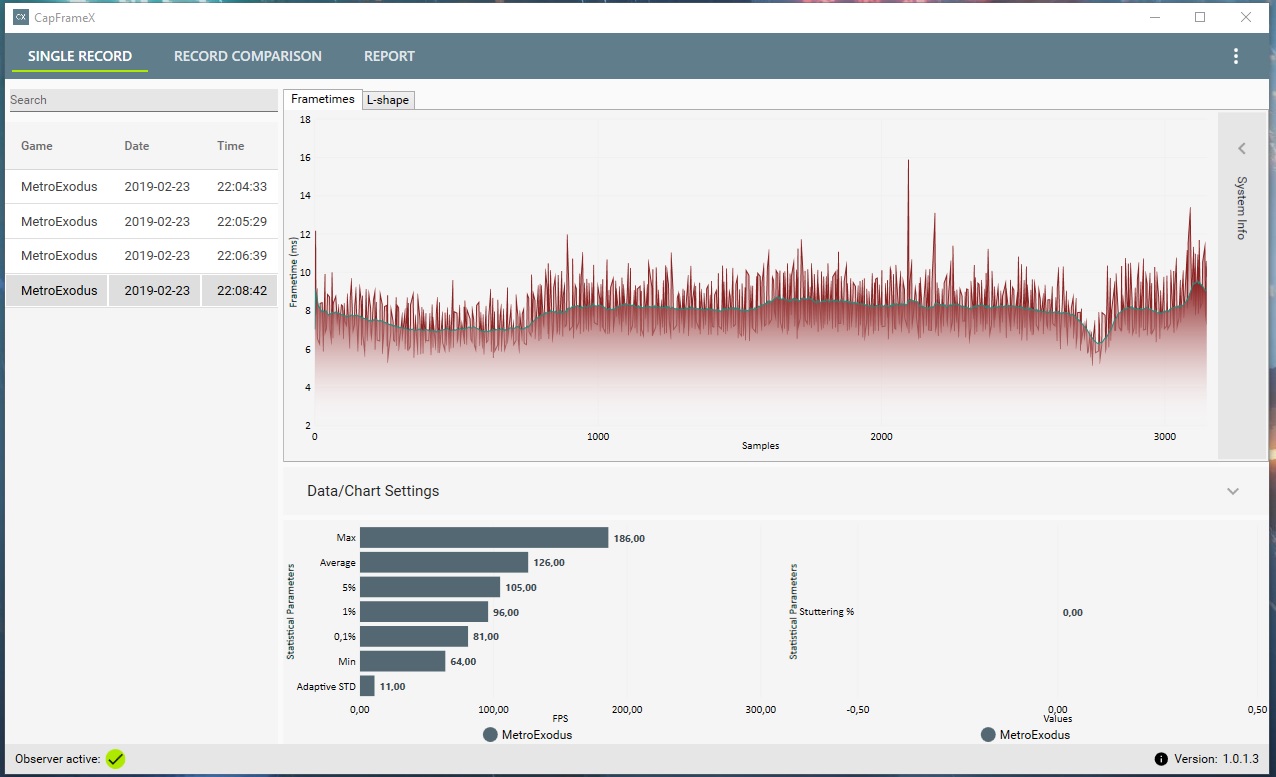The height and width of the screenshot is (777, 1276).
Task: Click the 2019-02-23 date in 22:06:39 row
Action: click(157, 256)
